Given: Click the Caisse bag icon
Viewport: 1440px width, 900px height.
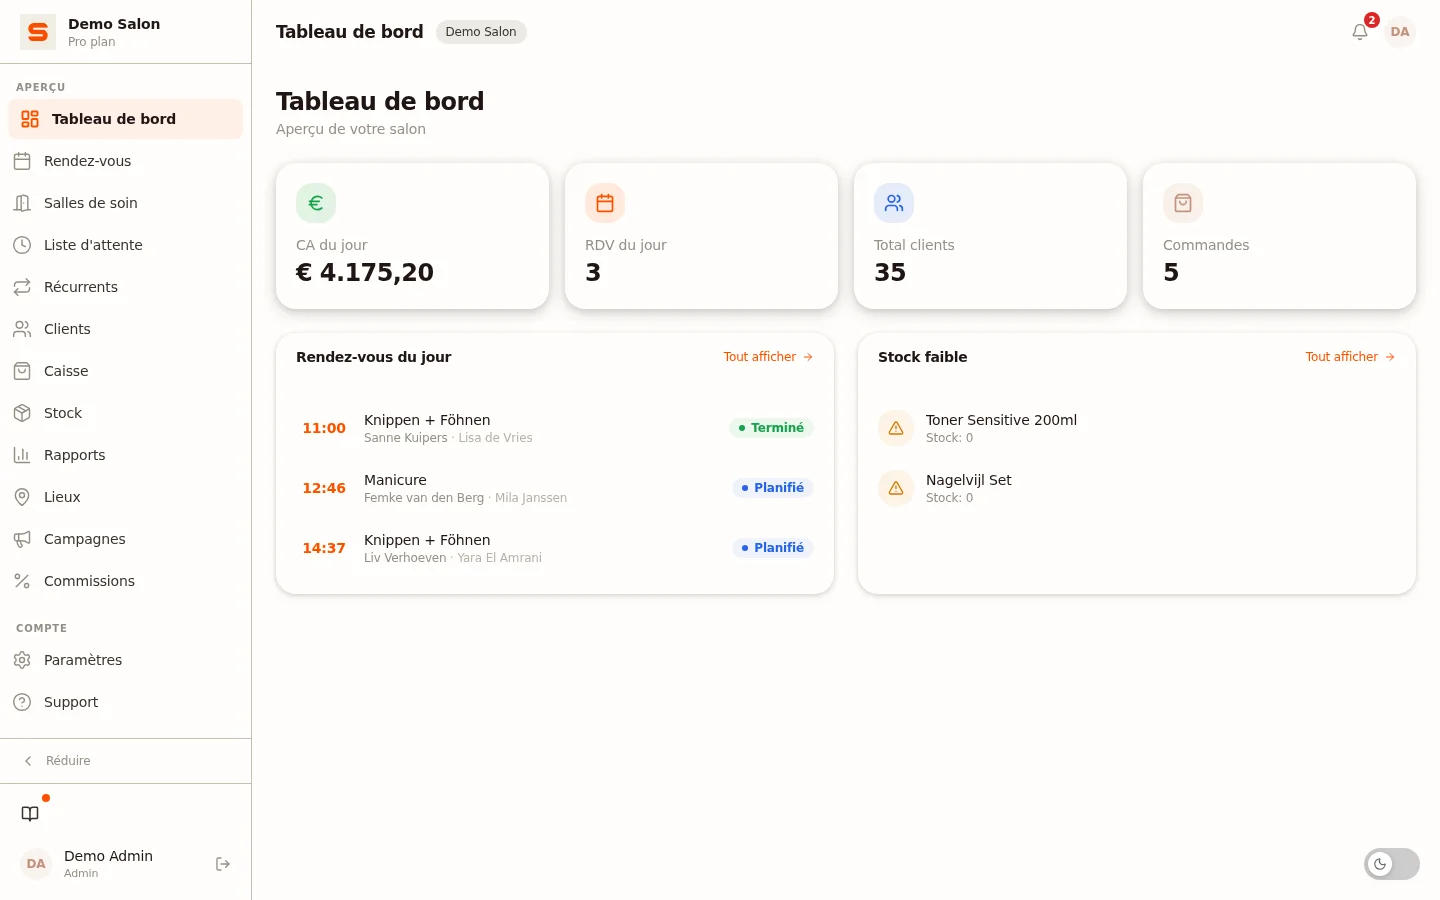Looking at the screenshot, I should (x=22, y=371).
